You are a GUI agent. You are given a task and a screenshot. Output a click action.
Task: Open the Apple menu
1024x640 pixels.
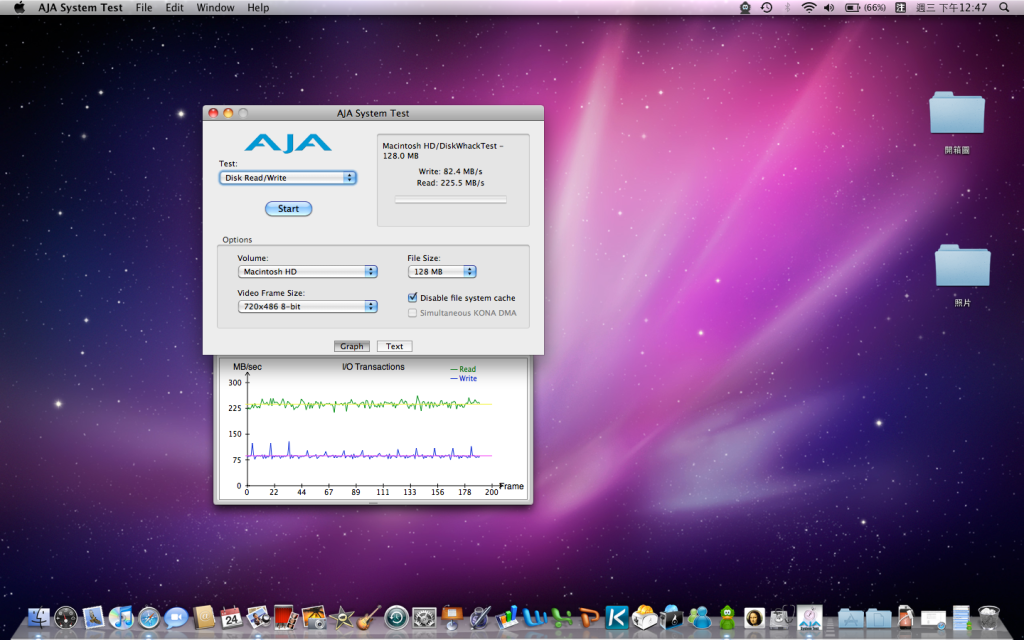(x=19, y=8)
